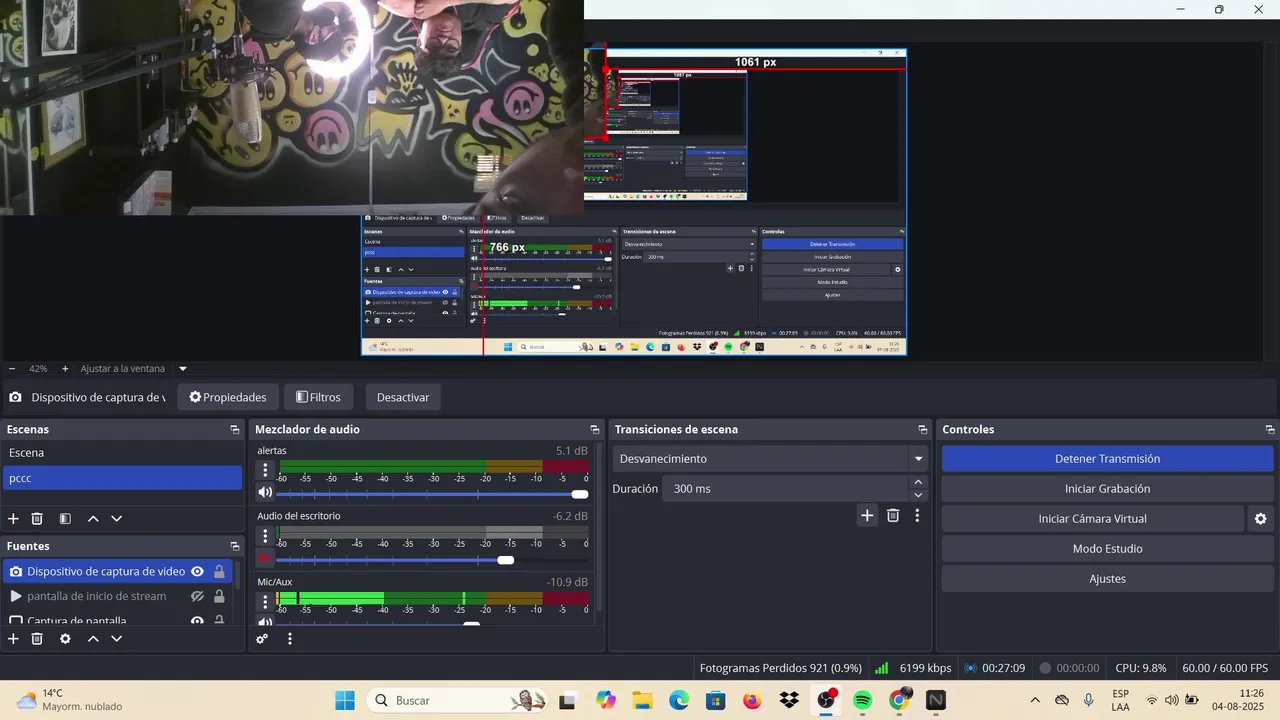Adjust alertas volume slider handle
The image size is (1280, 720).
pyautogui.click(x=580, y=494)
